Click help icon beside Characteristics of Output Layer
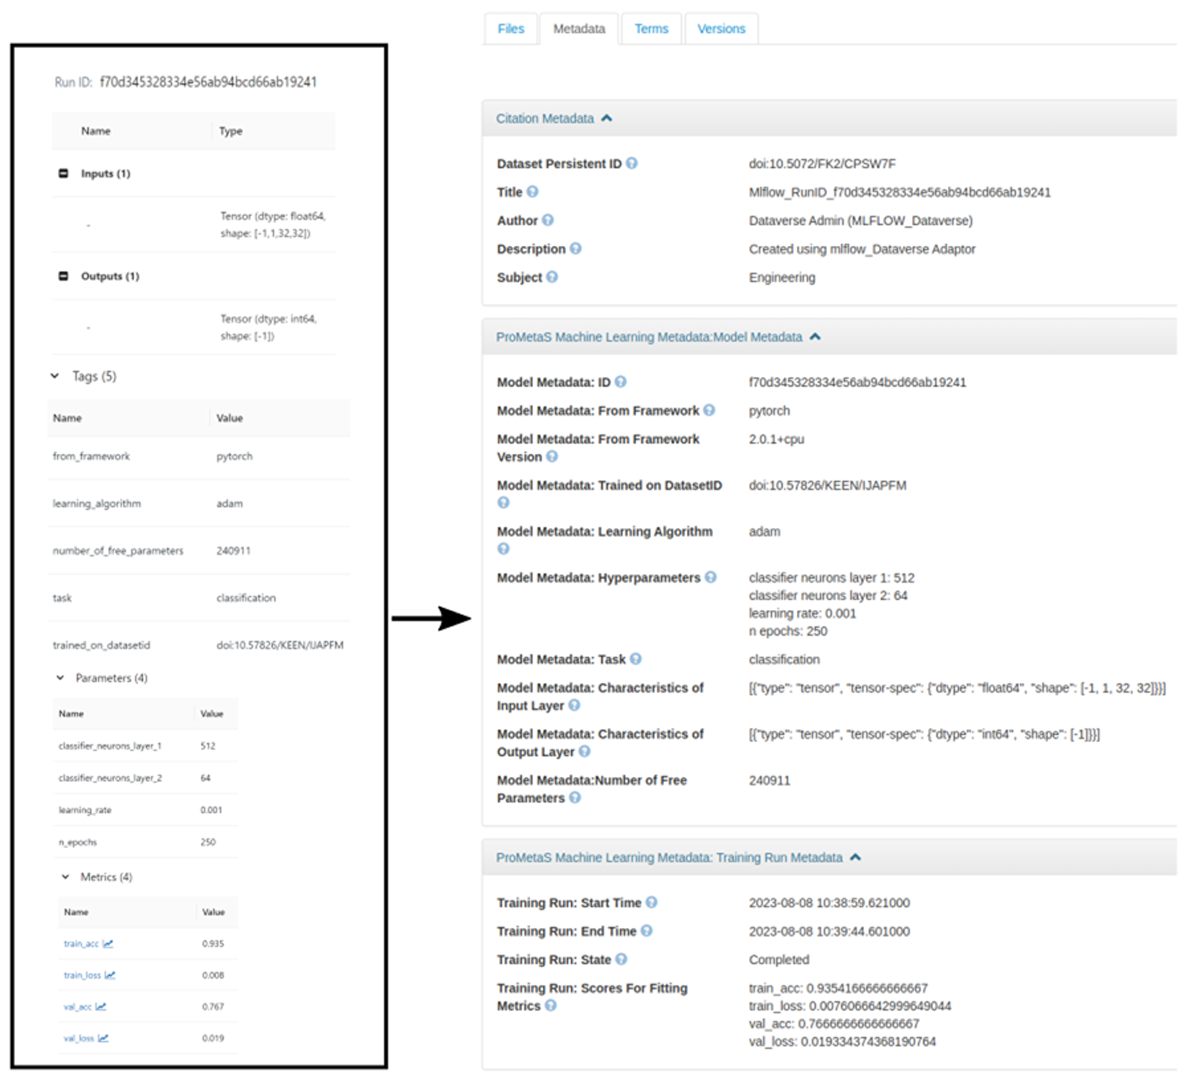The width and height of the screenshot is (1200, 1082). click(x=585, y=751)
